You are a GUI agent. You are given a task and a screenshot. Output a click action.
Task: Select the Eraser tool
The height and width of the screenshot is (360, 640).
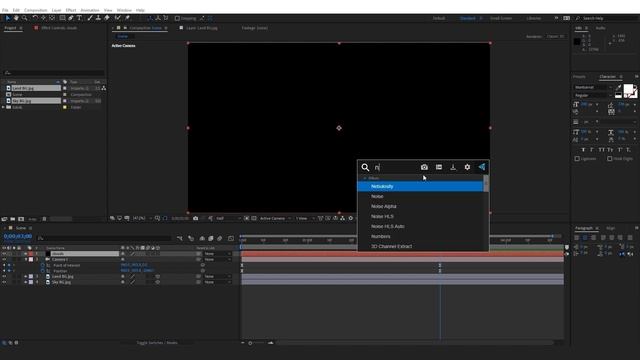107,18
